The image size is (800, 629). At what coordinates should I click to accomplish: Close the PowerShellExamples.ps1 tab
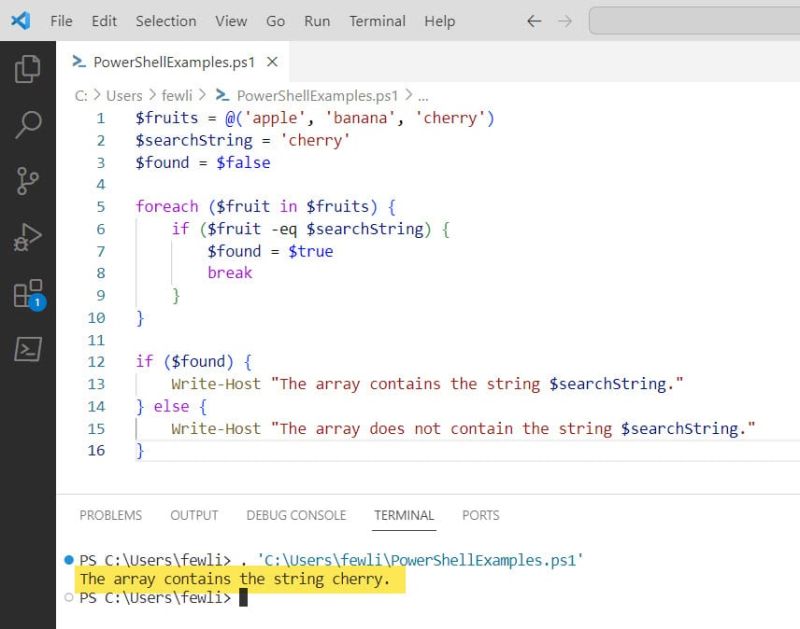pyautogui.click(x=271, y=61)
